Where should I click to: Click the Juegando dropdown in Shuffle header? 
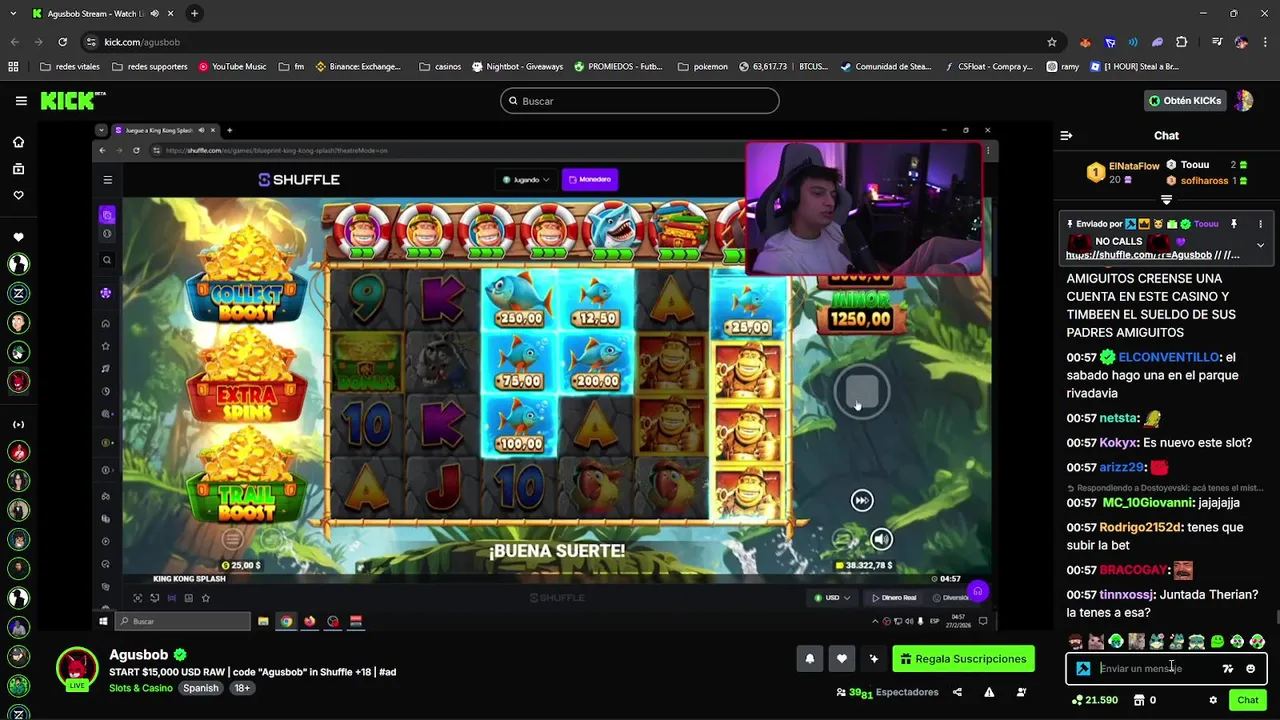click(x=526, y=180)
